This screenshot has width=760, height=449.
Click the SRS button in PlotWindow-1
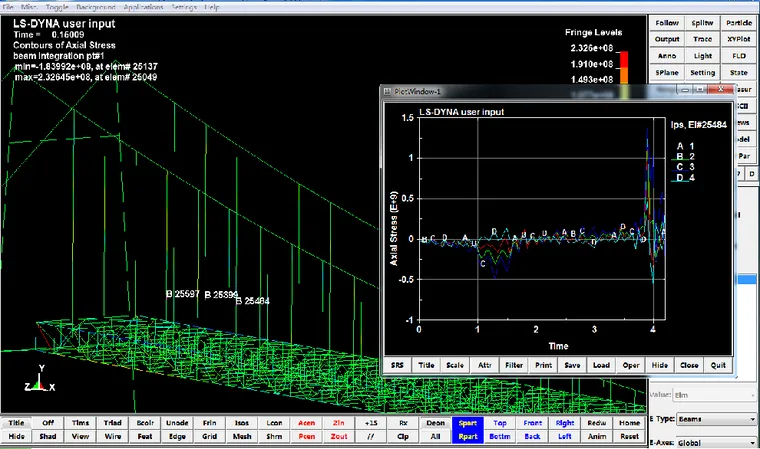click(x=397, y=365)
